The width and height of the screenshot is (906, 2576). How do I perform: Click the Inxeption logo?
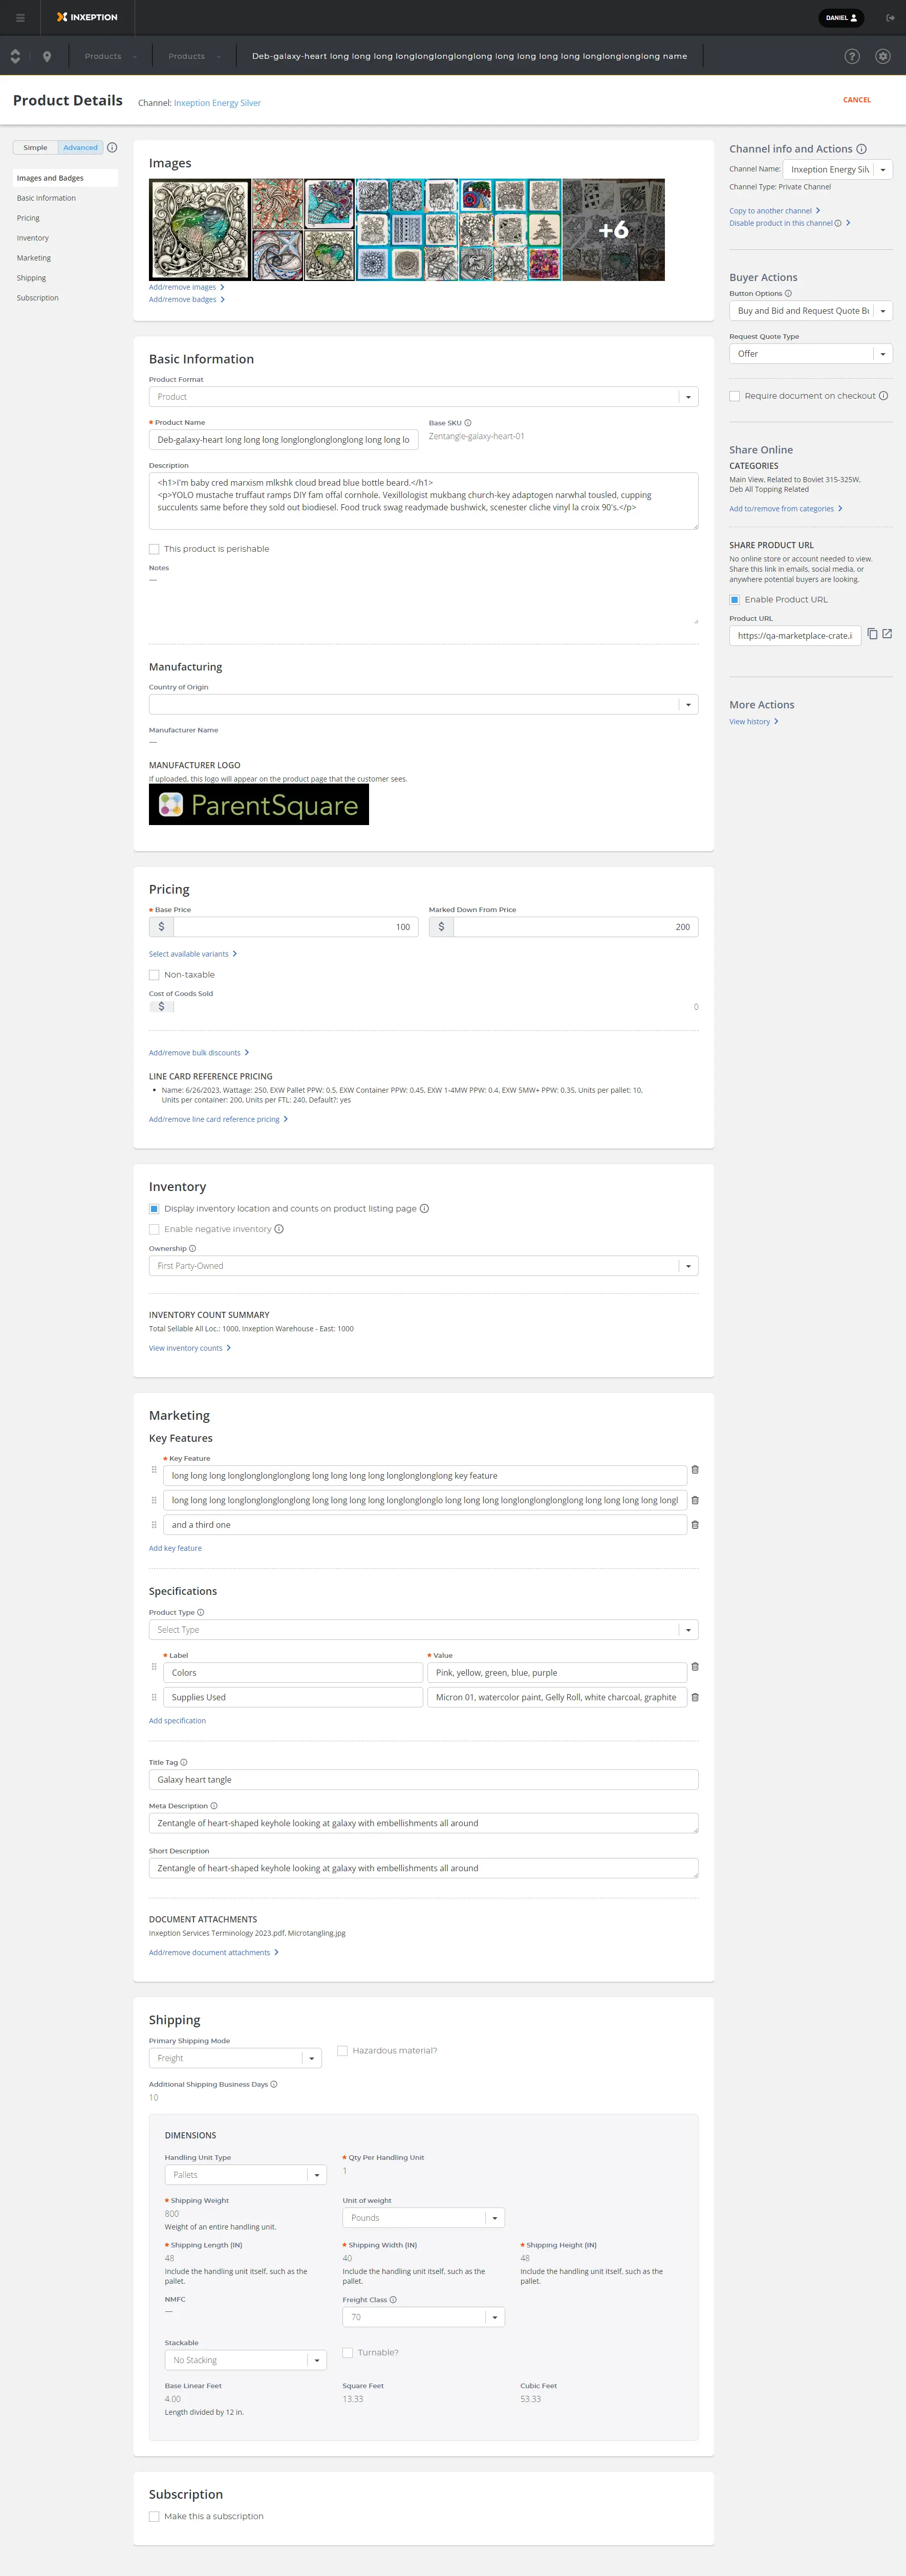pyautogui.click(x=87, y=17)
